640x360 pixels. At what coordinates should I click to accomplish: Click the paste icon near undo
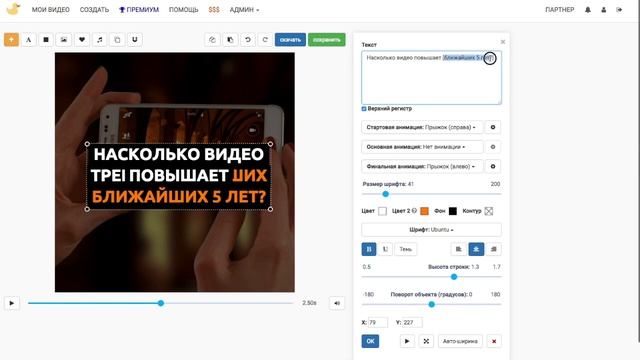[230, 40]
